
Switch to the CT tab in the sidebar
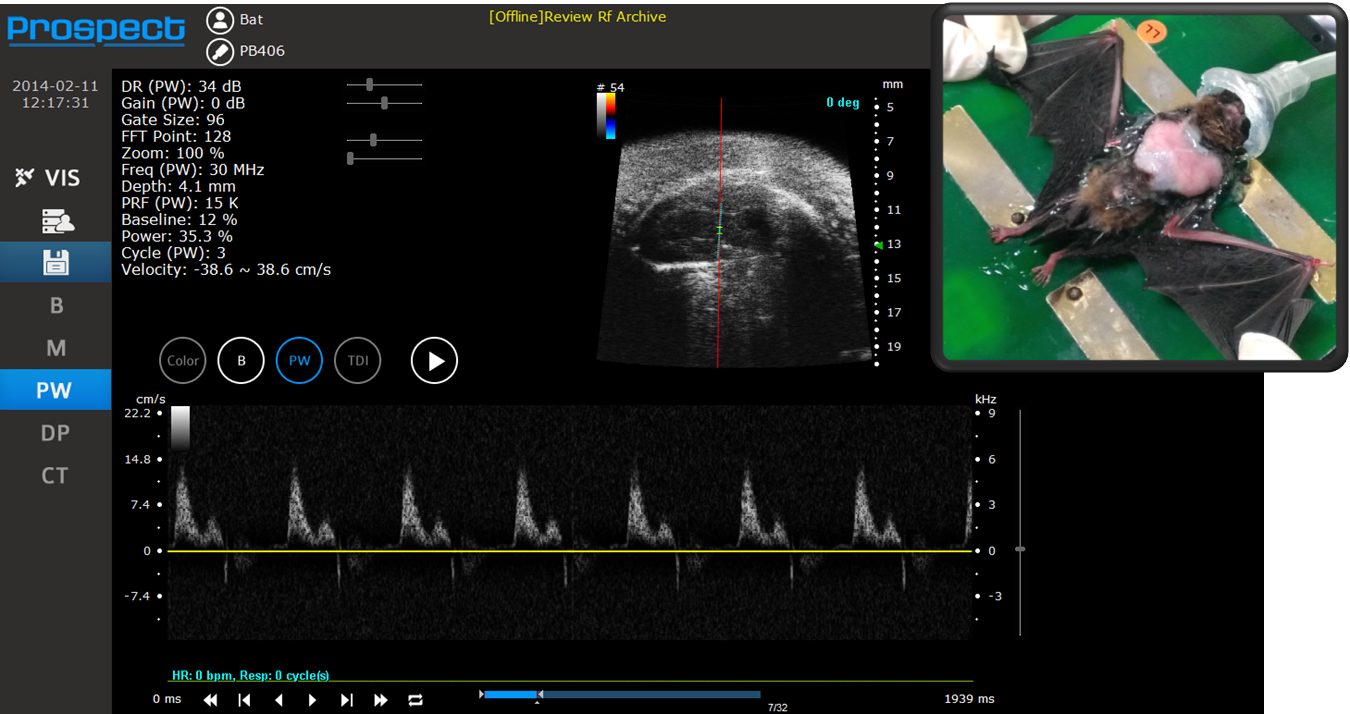[56, 476]
